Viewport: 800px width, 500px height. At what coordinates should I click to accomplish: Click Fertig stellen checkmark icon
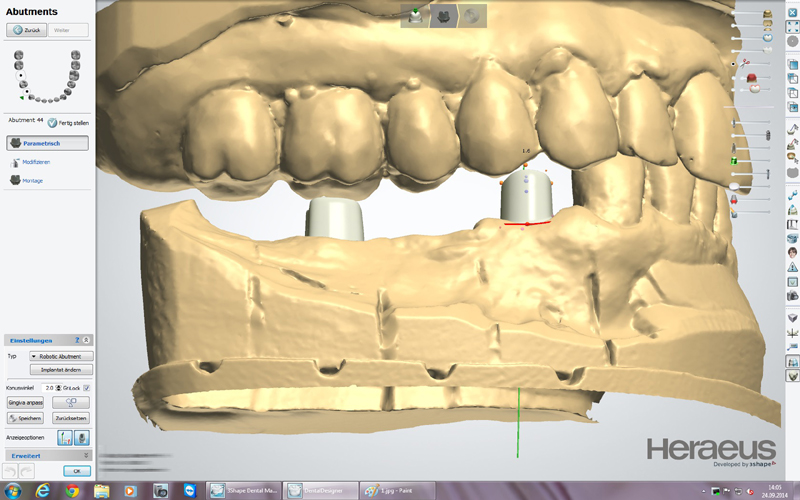coord(52,122)
